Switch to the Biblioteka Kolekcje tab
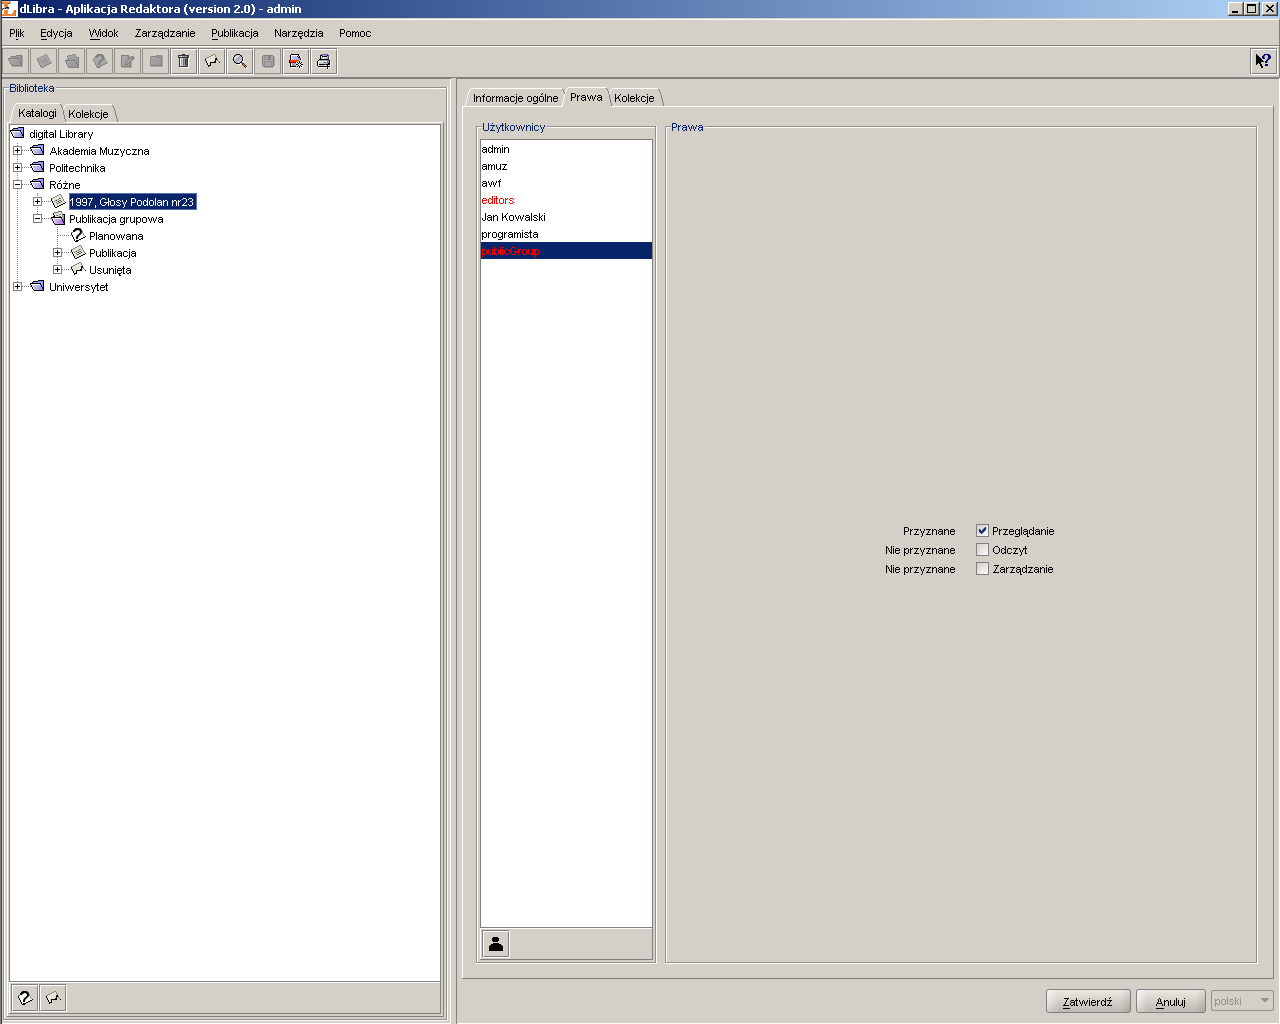The width and height of the screenshot is (1280, 1024). pos(88,114)
